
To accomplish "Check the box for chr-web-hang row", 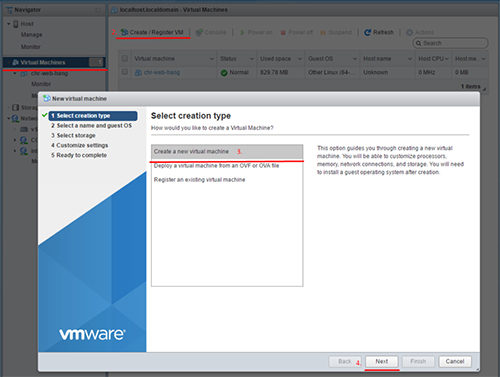I will [x=125, y=72].
